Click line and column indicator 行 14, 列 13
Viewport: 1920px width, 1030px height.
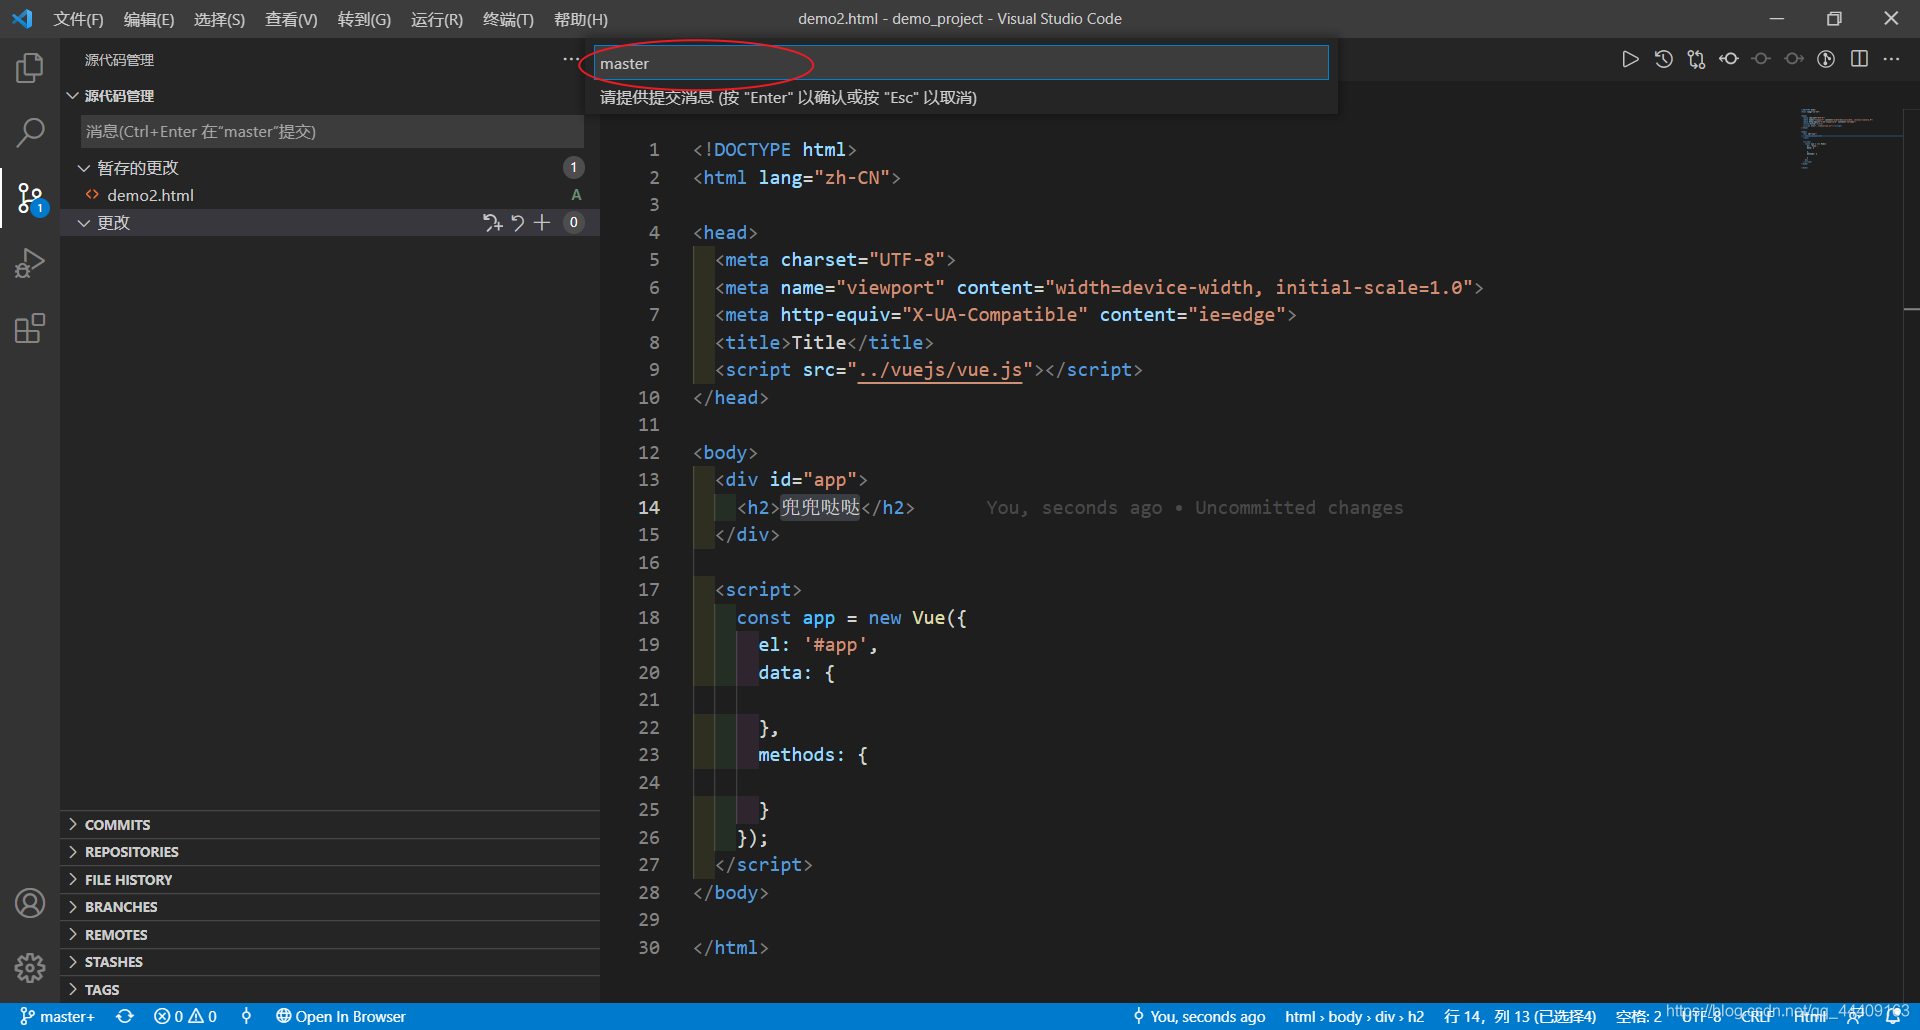[1520, 1016]
